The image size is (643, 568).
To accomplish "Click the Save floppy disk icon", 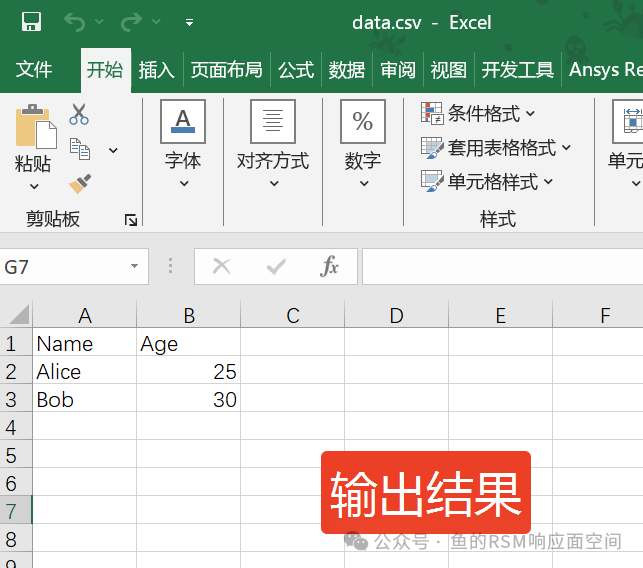I will 31,22.
